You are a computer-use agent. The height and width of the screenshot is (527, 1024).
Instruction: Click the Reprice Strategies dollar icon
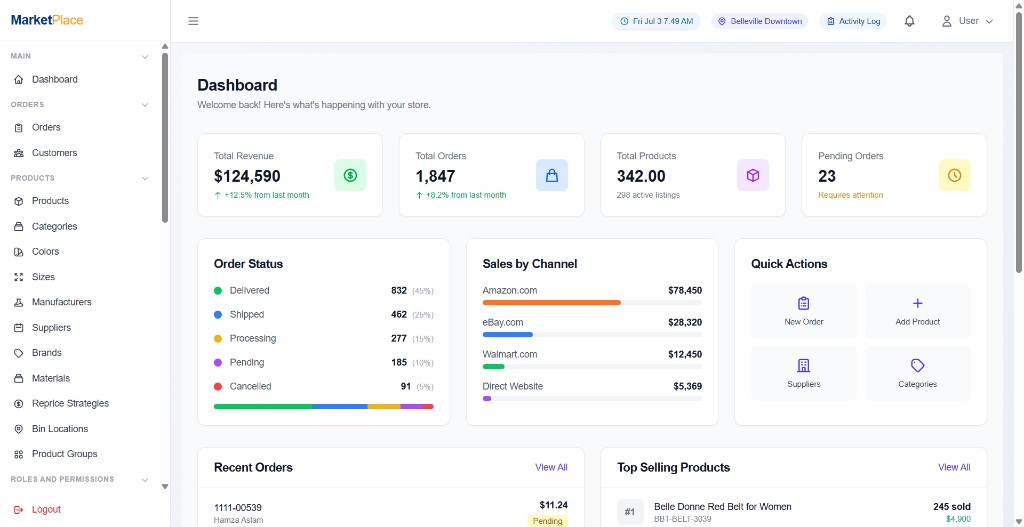(x=18, y=404)
